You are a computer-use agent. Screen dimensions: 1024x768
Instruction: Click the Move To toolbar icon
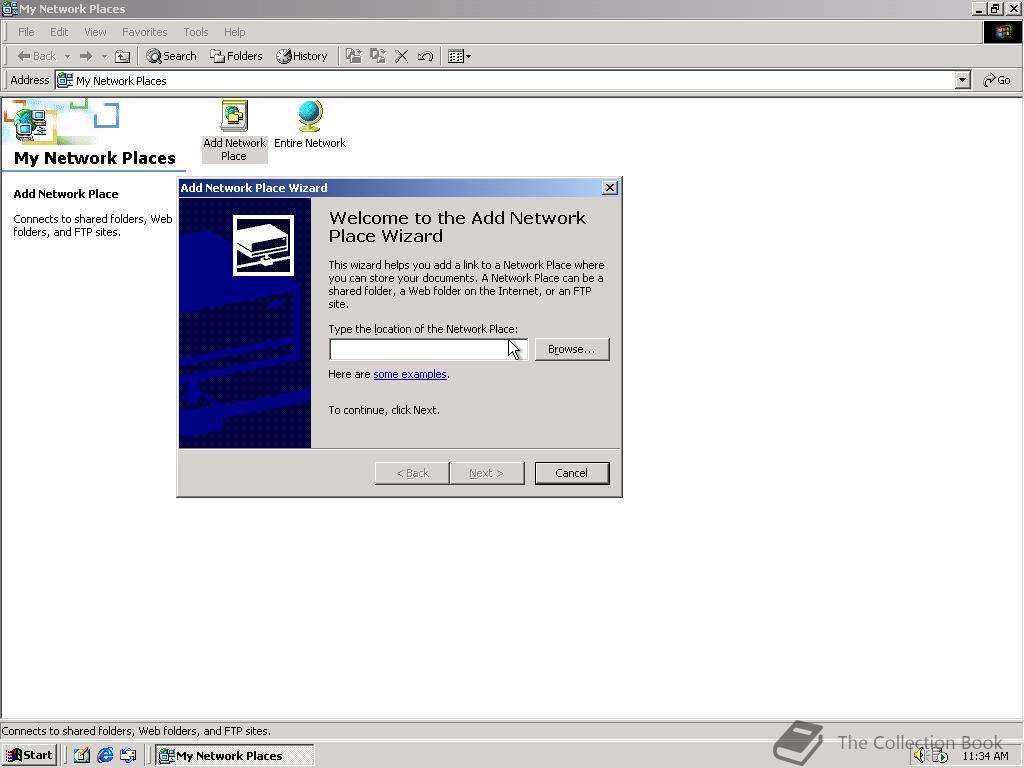pyautogui.click(x=353, y=56)
